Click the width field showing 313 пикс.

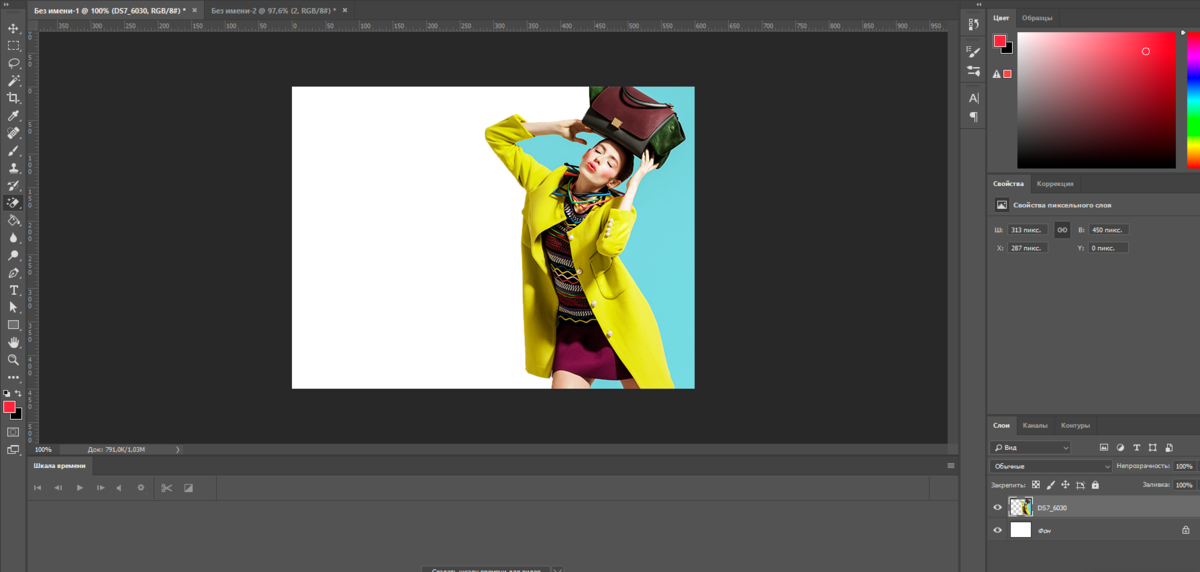tap(1027, 230)
